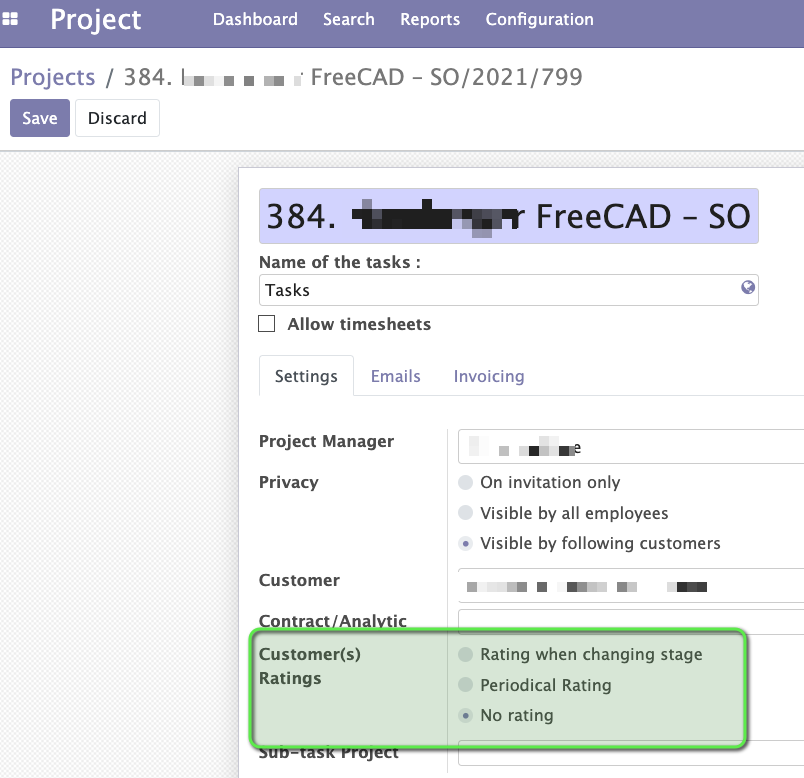Image resolution: width=804 pixels, height=778 pixels.
Task: Open the apps grid menu icon
Action: [x=10, y=19]
